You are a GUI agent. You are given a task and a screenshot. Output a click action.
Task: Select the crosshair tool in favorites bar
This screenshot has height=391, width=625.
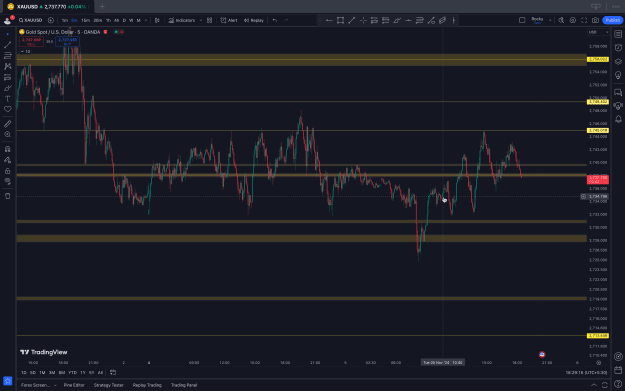pyautogui.click(x=363, y=20)
